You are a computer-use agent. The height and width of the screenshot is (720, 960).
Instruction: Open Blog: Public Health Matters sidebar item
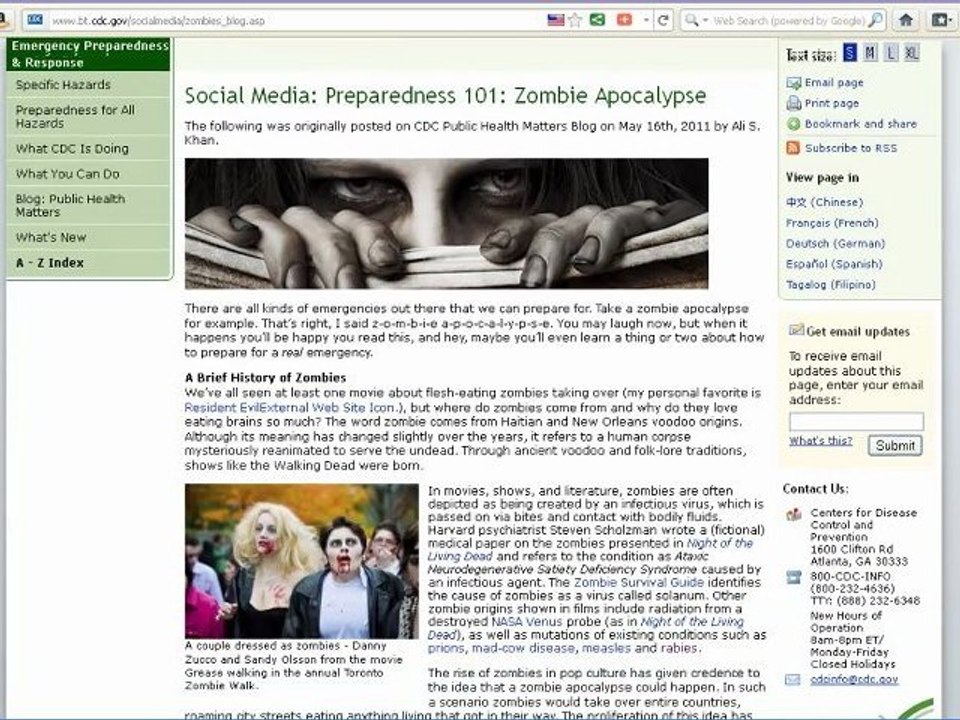[89, 206]
